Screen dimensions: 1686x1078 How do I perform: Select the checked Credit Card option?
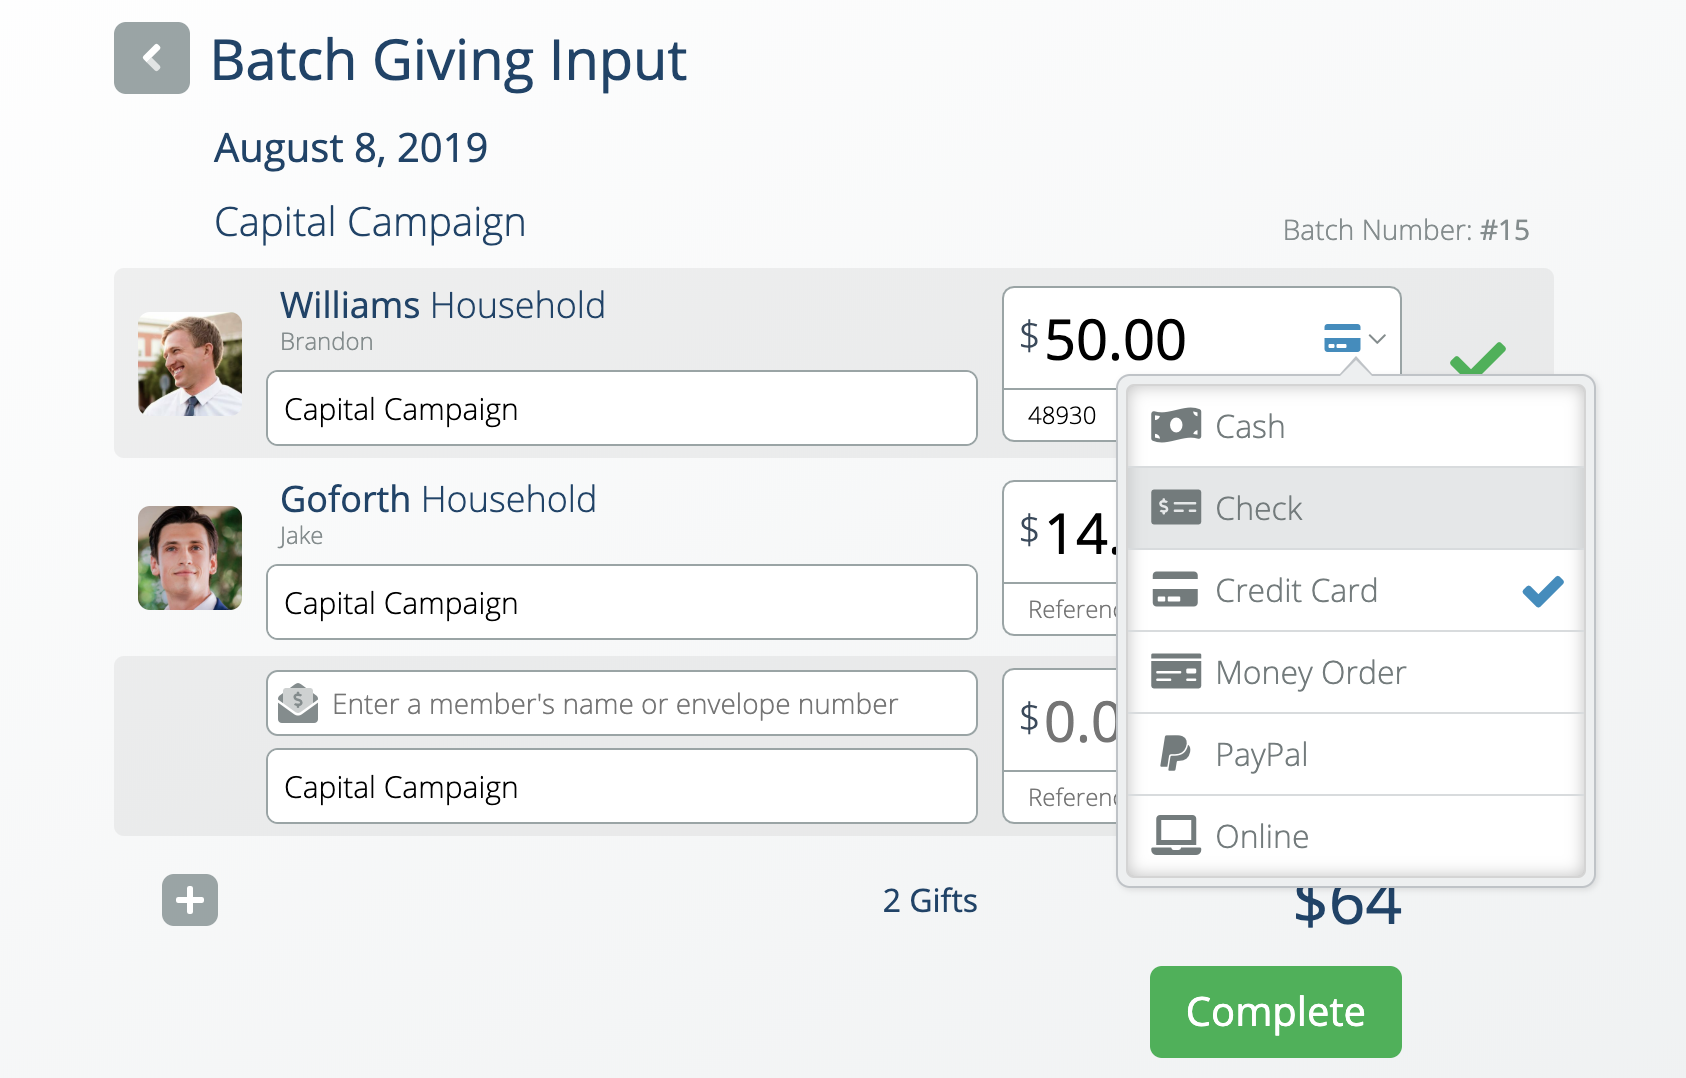[x=1356, y=590]
